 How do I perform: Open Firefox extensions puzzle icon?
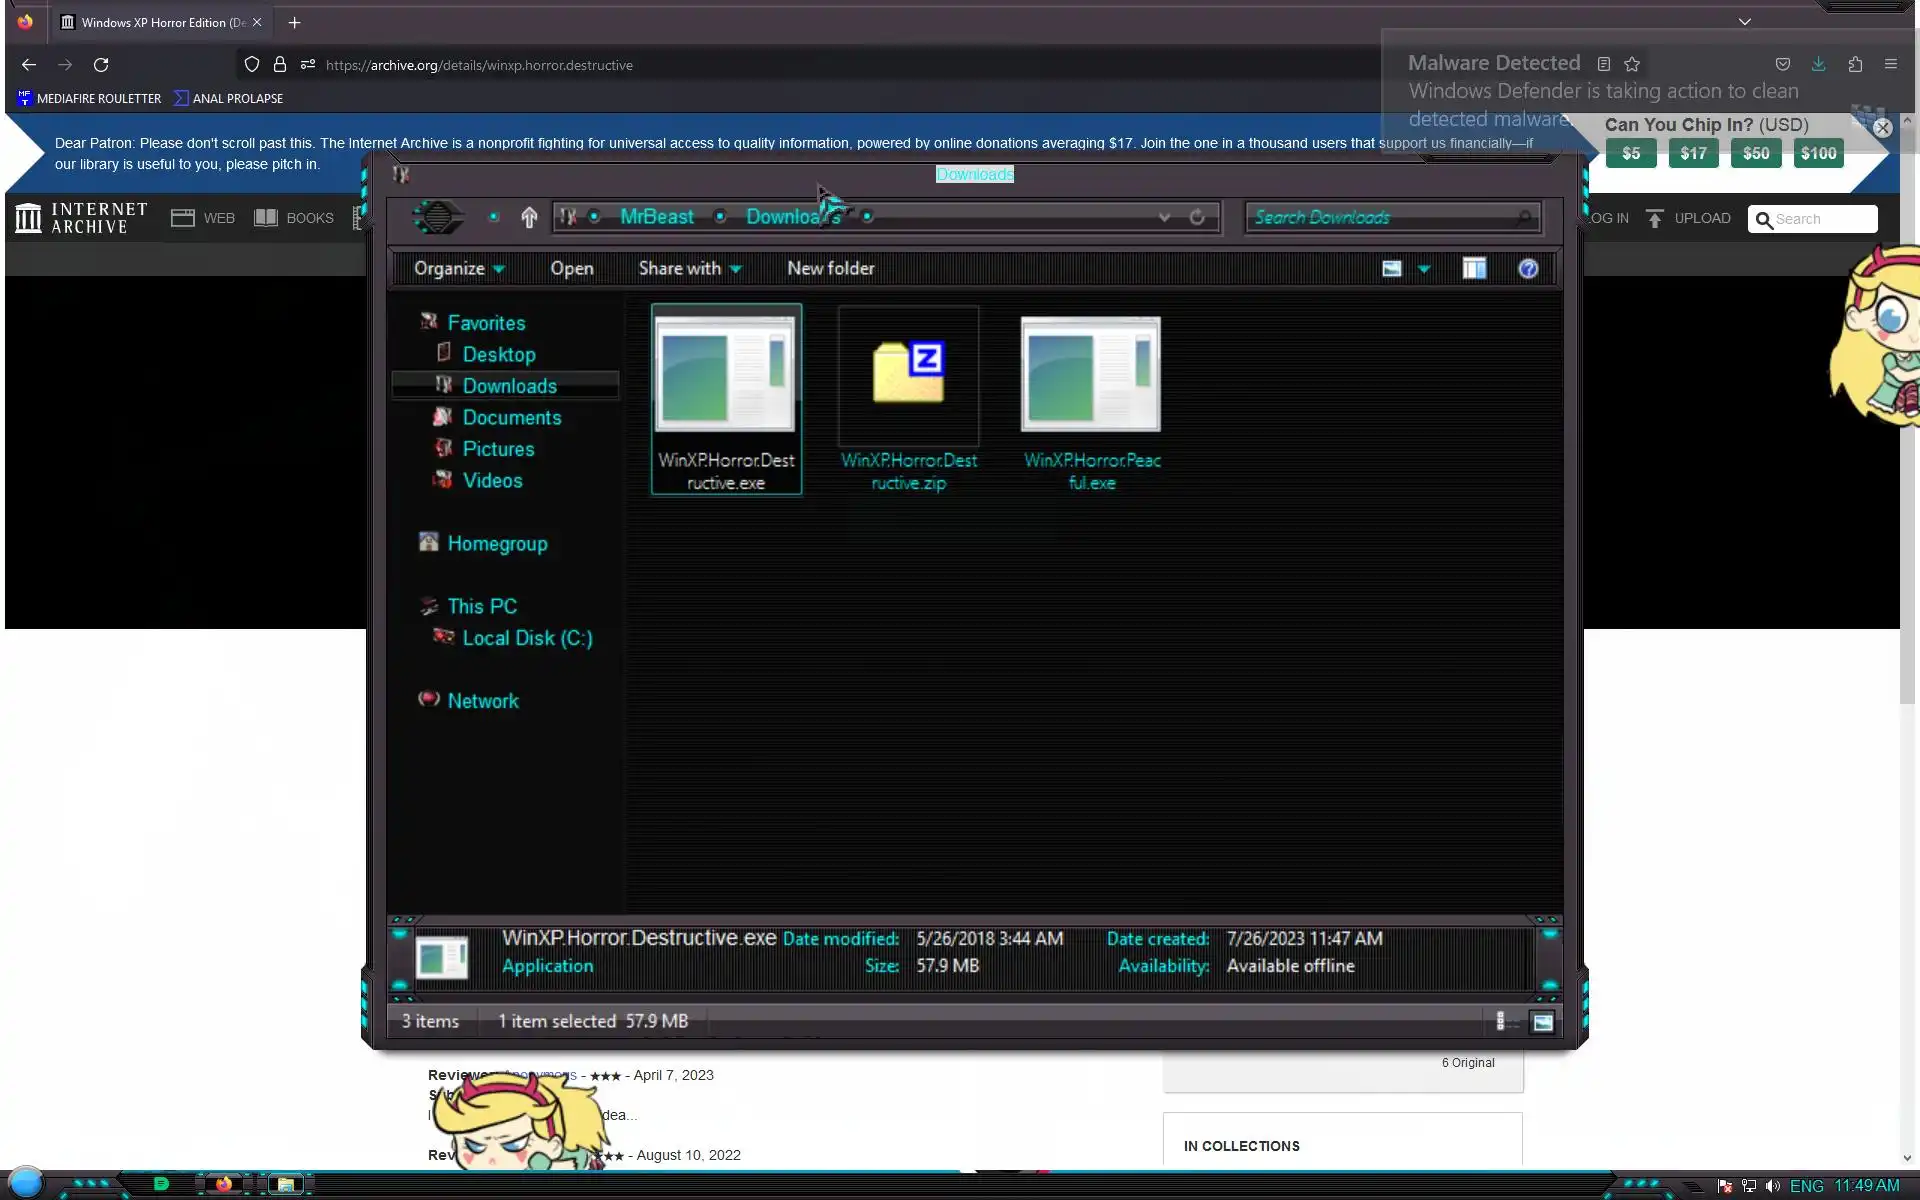[1855, 64]
